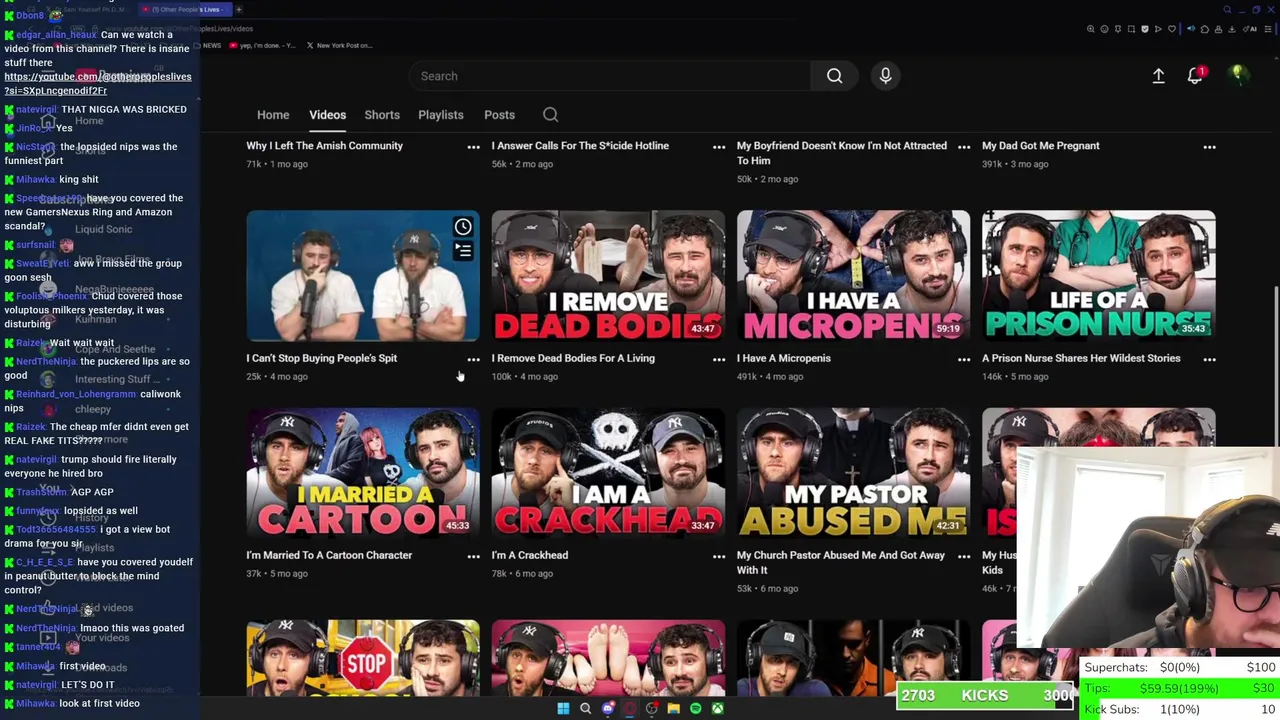The image size is (1280, 720).
Task: Open the 'yep, I'm done' bookmark
Action: coord(263,45)
